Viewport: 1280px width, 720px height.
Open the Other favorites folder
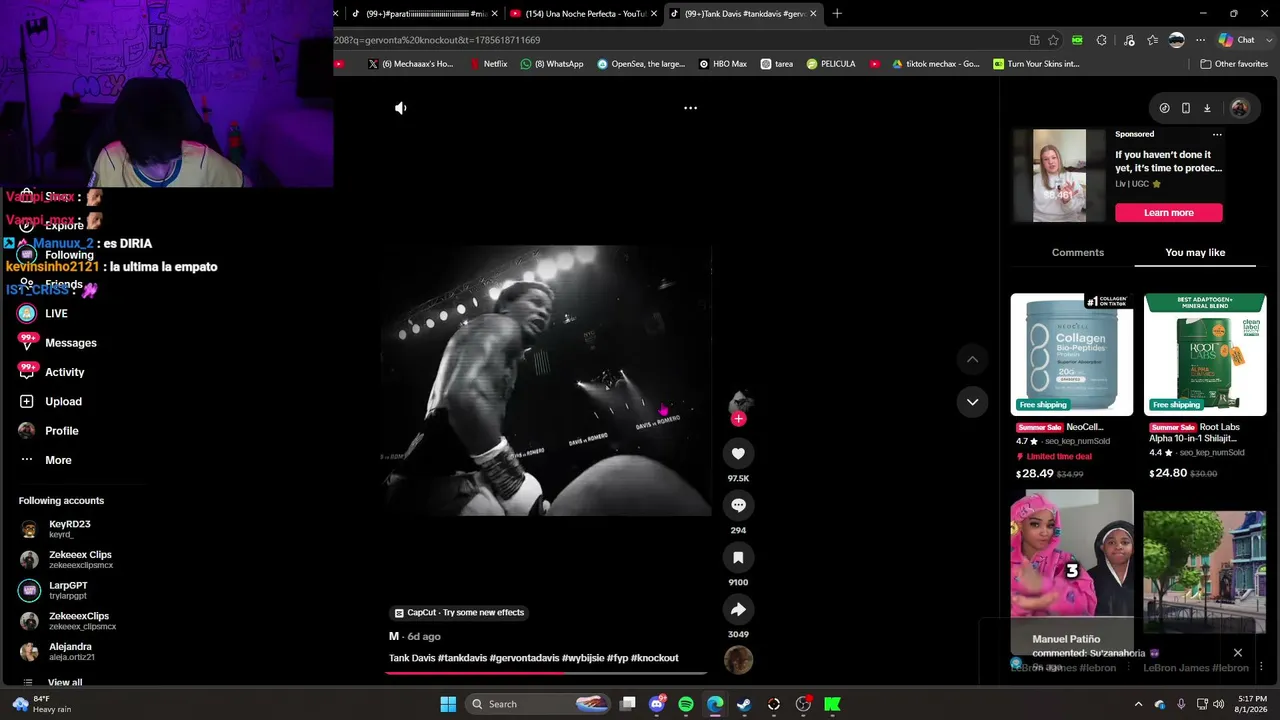coord(1234,64)
